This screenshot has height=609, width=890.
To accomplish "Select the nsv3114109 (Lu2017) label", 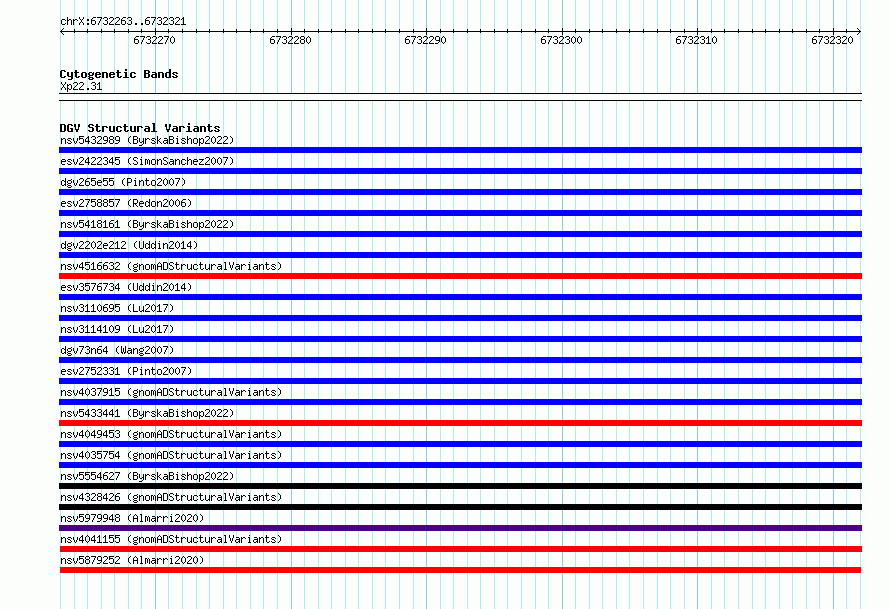I will [x=117, y=329].
